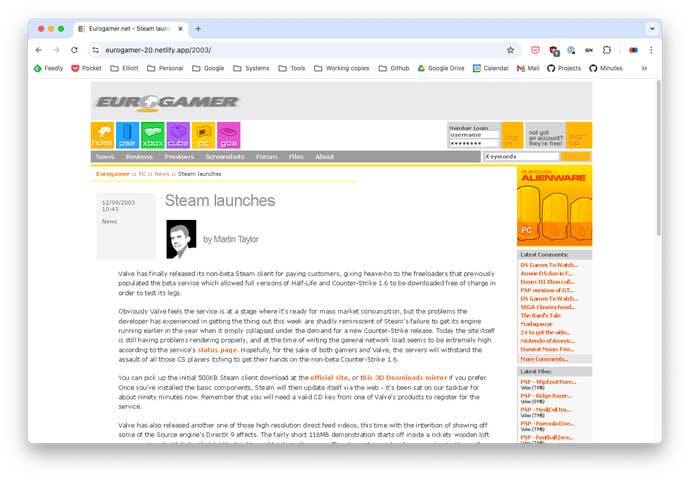Open Feedly bookmark
Viewport: 690px width, 480px height.
point(48,68)
